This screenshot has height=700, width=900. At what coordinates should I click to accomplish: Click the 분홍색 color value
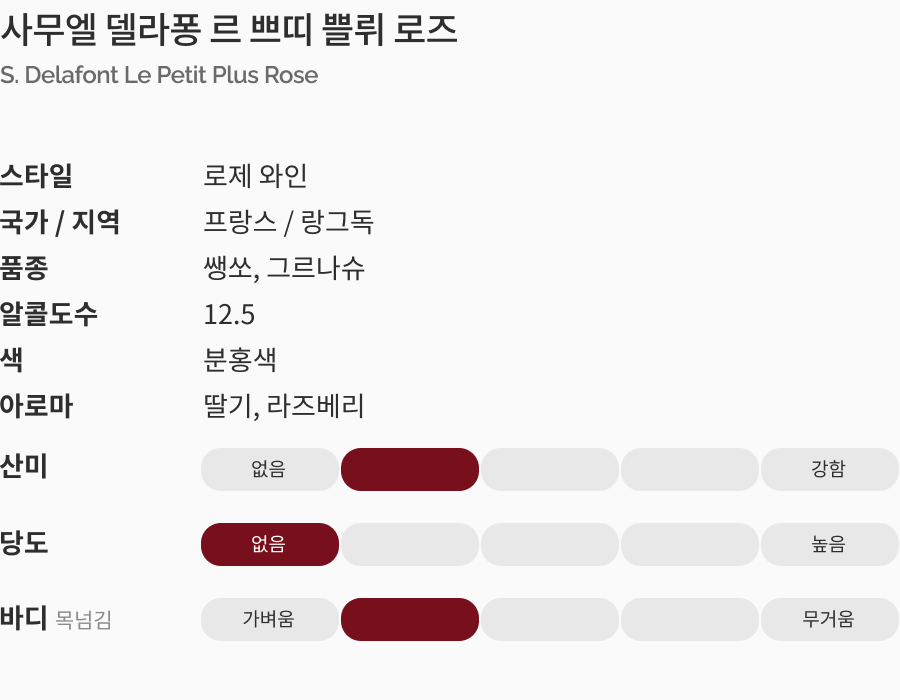tap(240, 360)
